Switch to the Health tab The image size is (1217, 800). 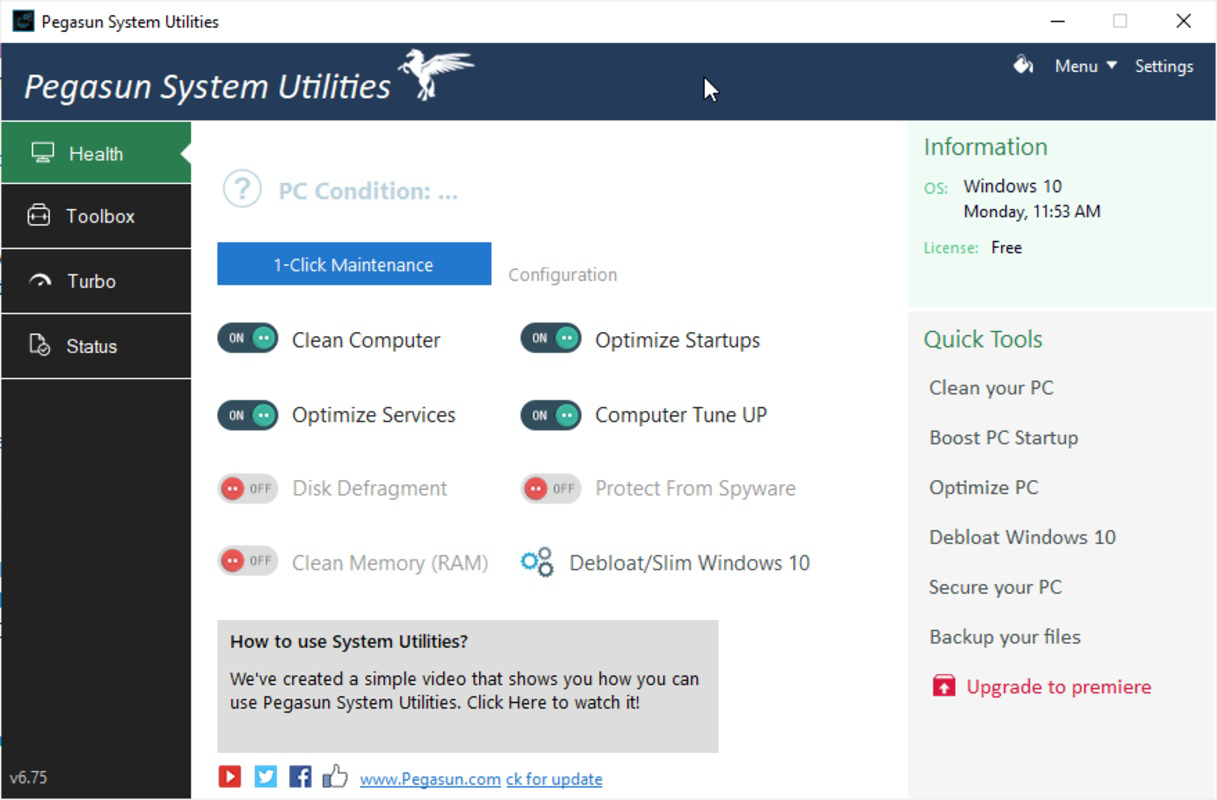point(96,153)
